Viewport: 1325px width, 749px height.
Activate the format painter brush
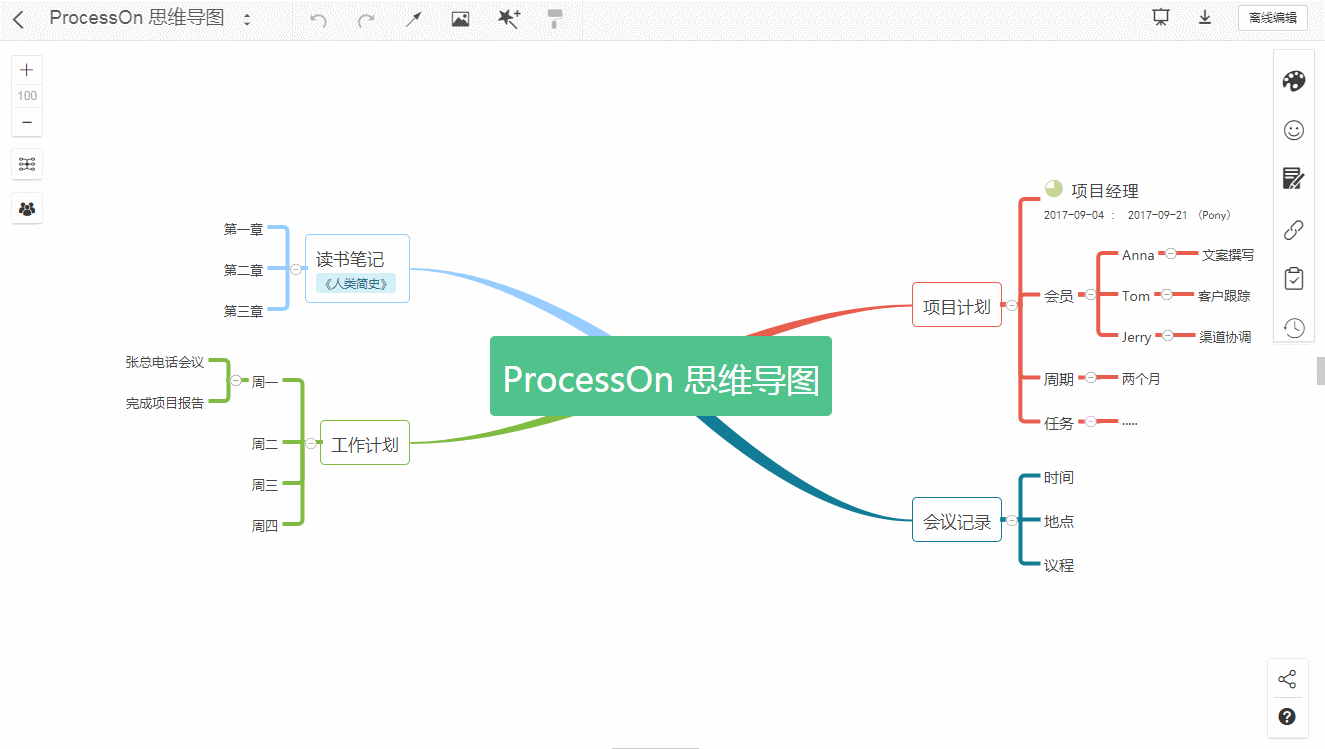pyautogui.click(x=555, y=19)
